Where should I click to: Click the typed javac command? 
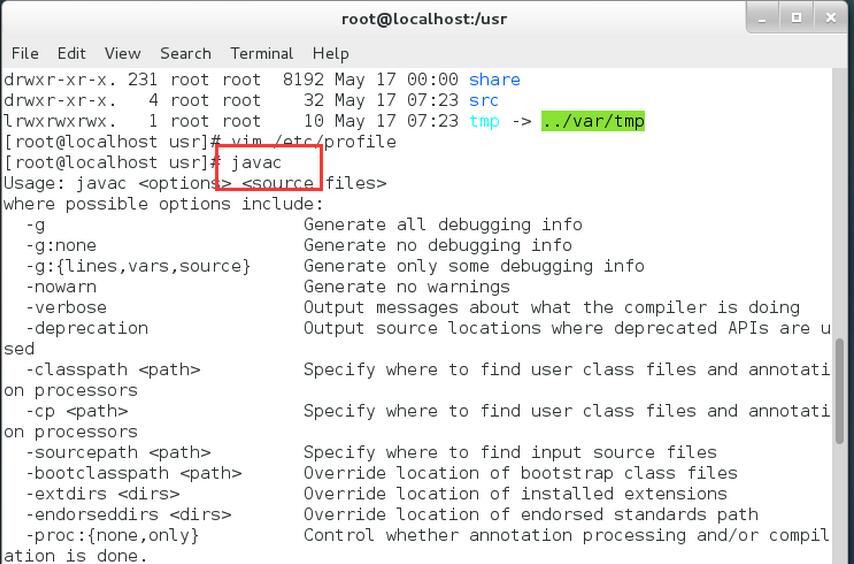click(x=256, y=162)
